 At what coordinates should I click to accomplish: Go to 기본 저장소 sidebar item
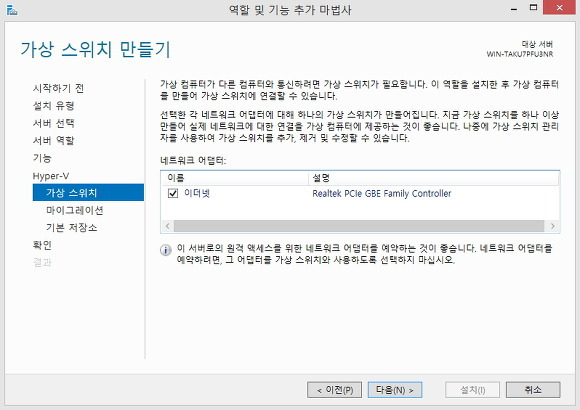click(x=71, y=227)
